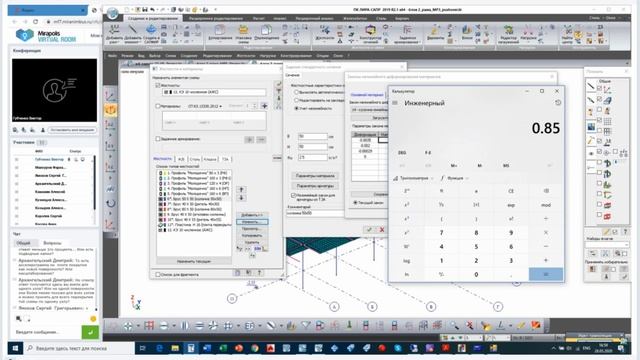Click the multiply key in the calculator

point(546,233)
